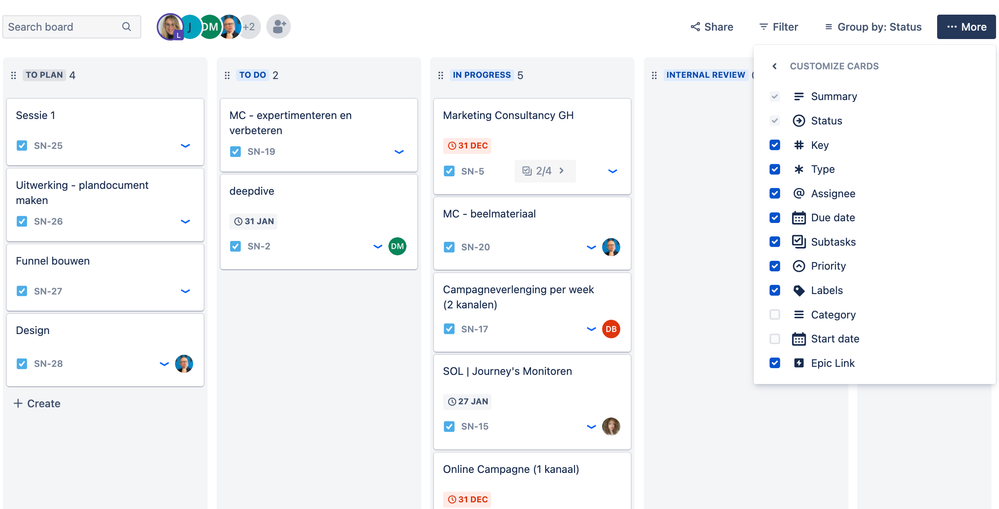Click the Epic Link lightning icon
The height and width of the screenshot is (509, 999).
coord(799,363)
